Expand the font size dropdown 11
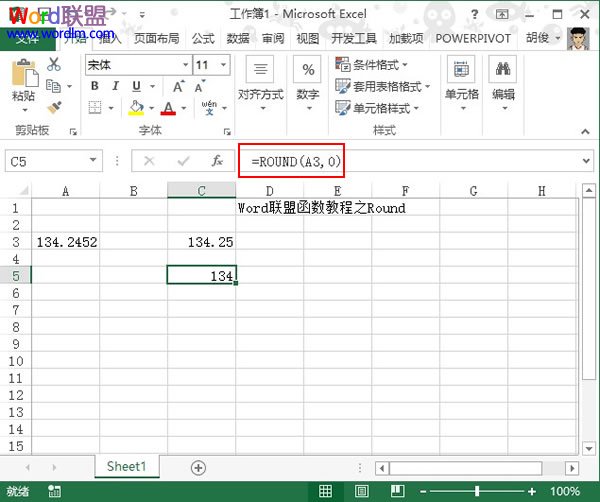Image resolution: width=600 pixels, height=502 pixels. pos(224,65)
